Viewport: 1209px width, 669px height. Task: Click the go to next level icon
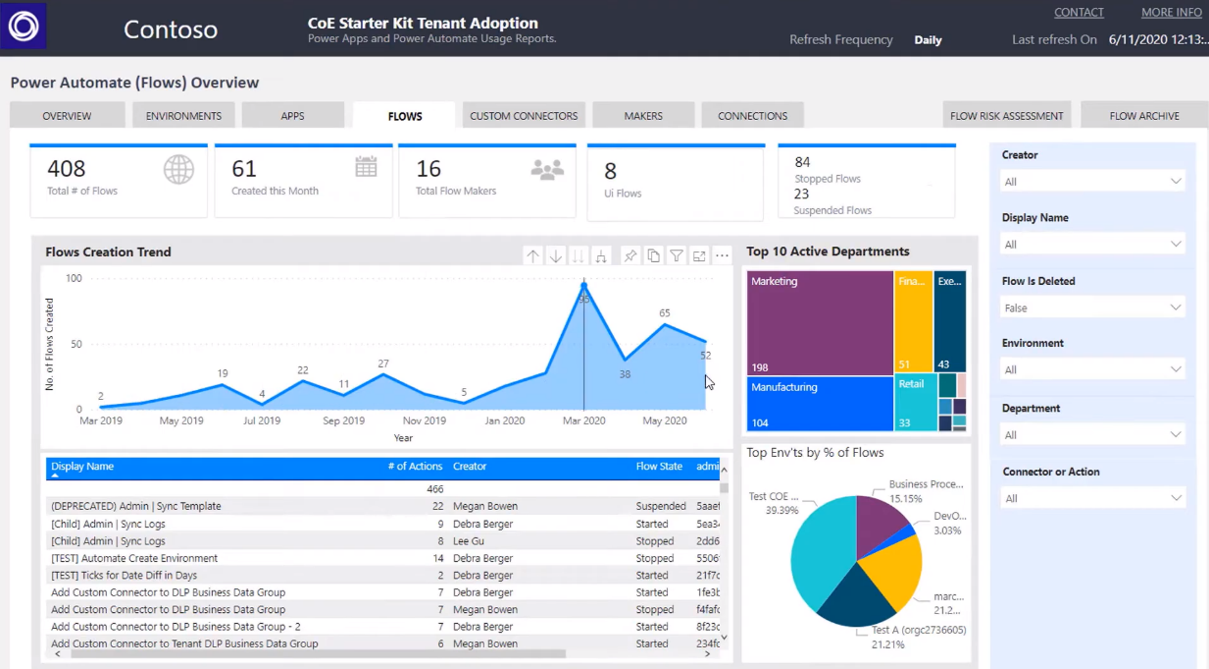(578, 256)
